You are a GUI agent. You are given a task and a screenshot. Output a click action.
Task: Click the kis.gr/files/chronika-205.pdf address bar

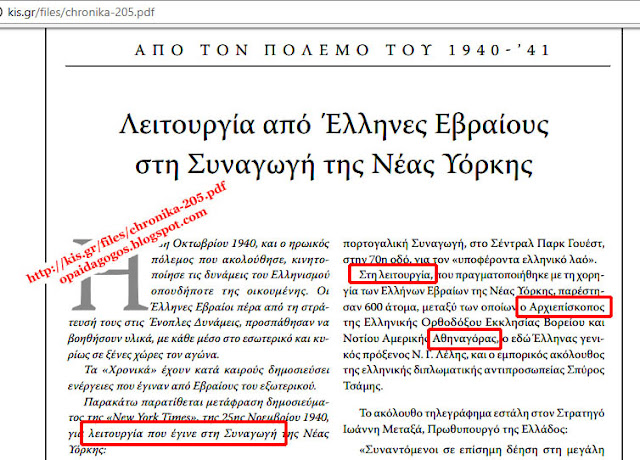[80, 12]
